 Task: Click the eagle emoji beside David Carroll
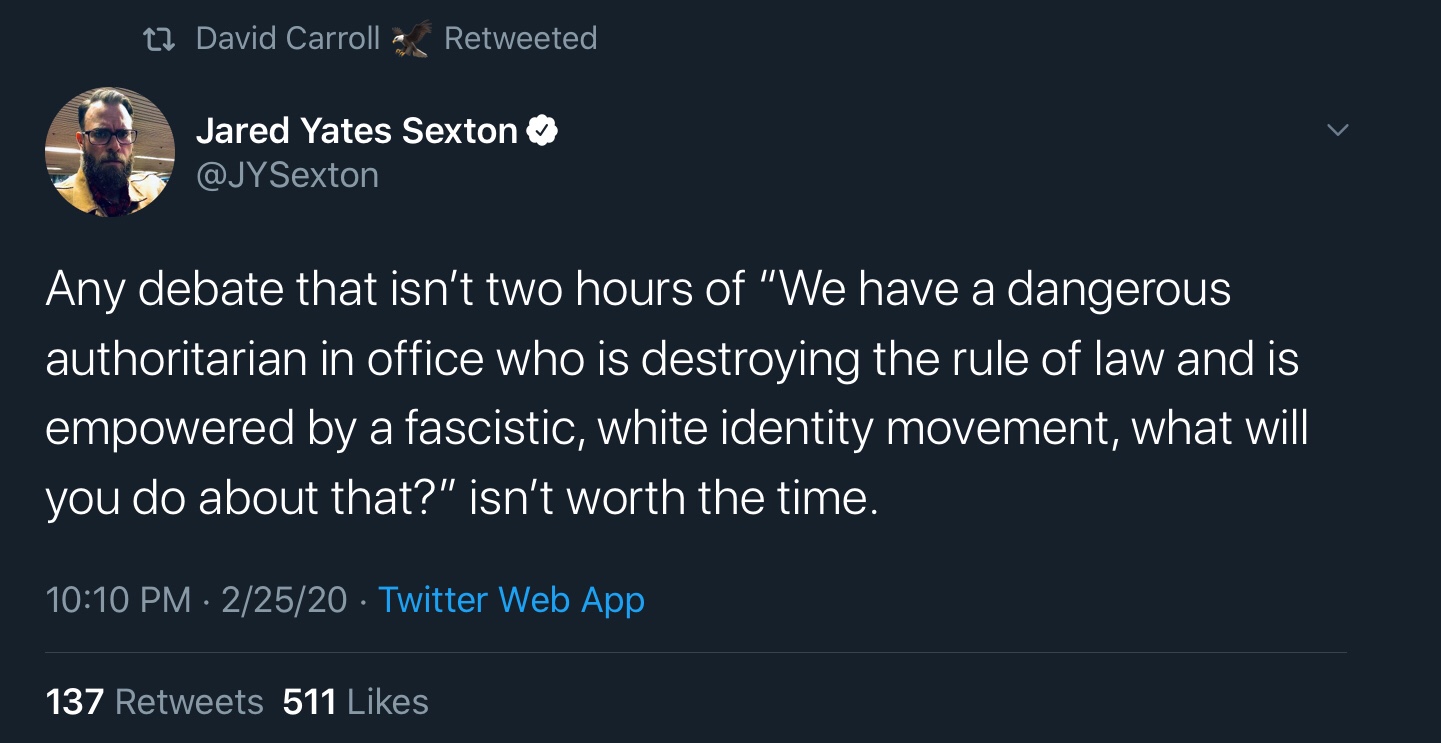click(x=411, y=39)
